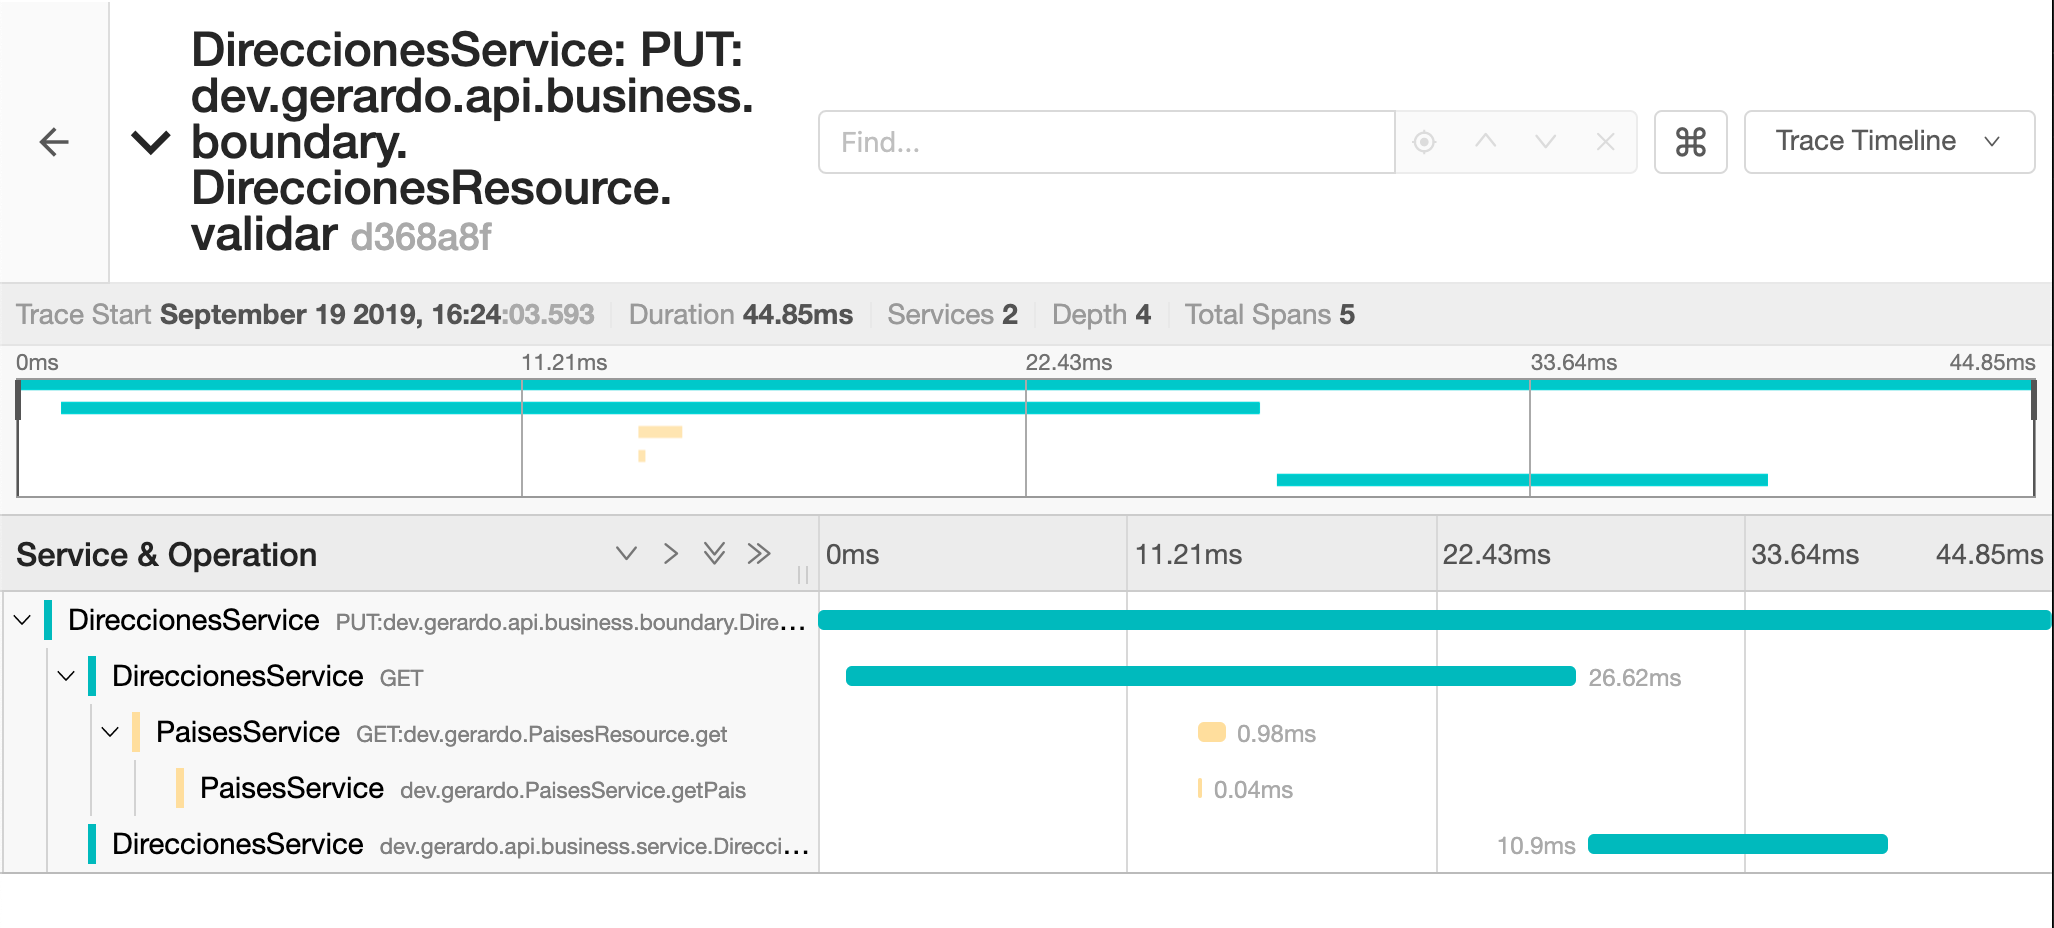
Task: Open the Trace Timeline view dropdown
Action: [x=1888, y=142]
